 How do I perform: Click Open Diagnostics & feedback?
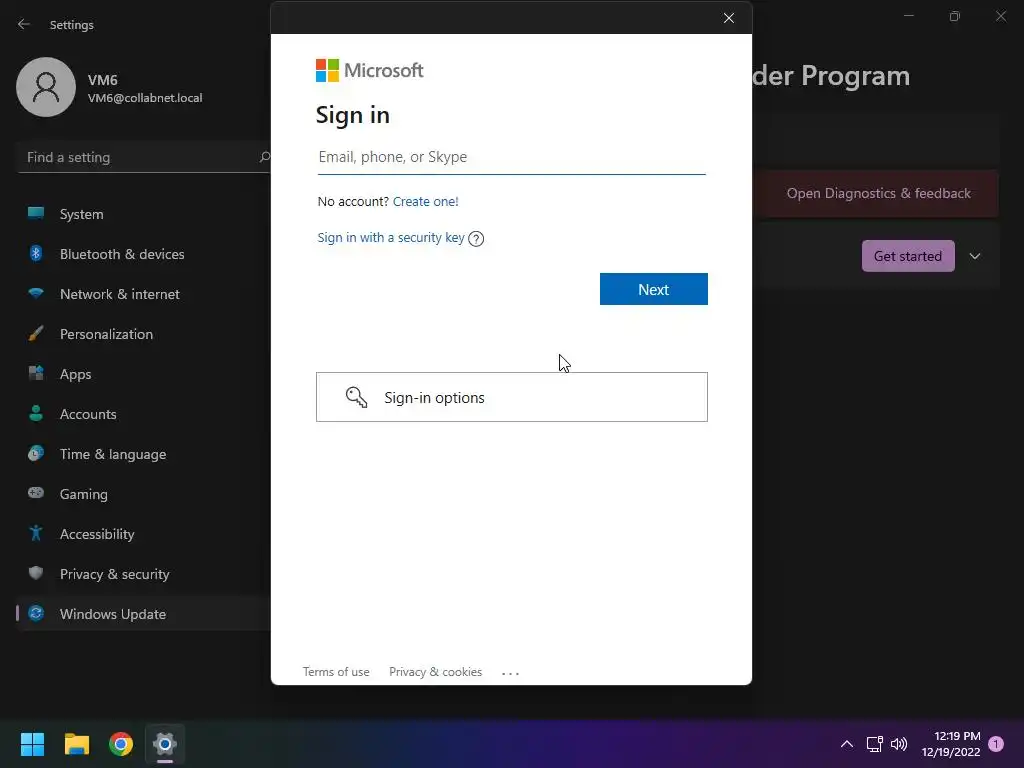(878, 193)
